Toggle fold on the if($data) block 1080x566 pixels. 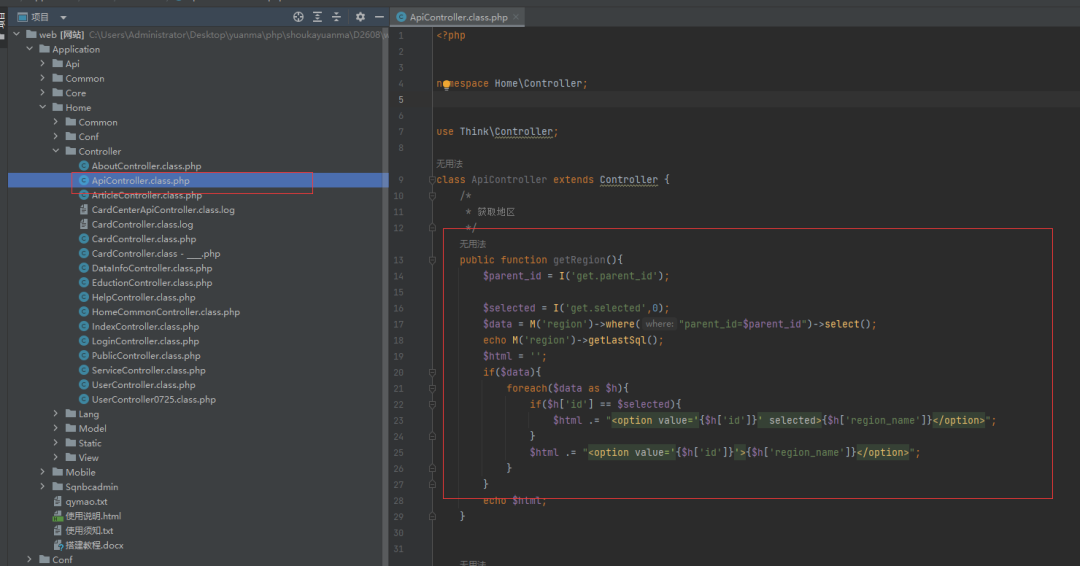coord(431,372)
